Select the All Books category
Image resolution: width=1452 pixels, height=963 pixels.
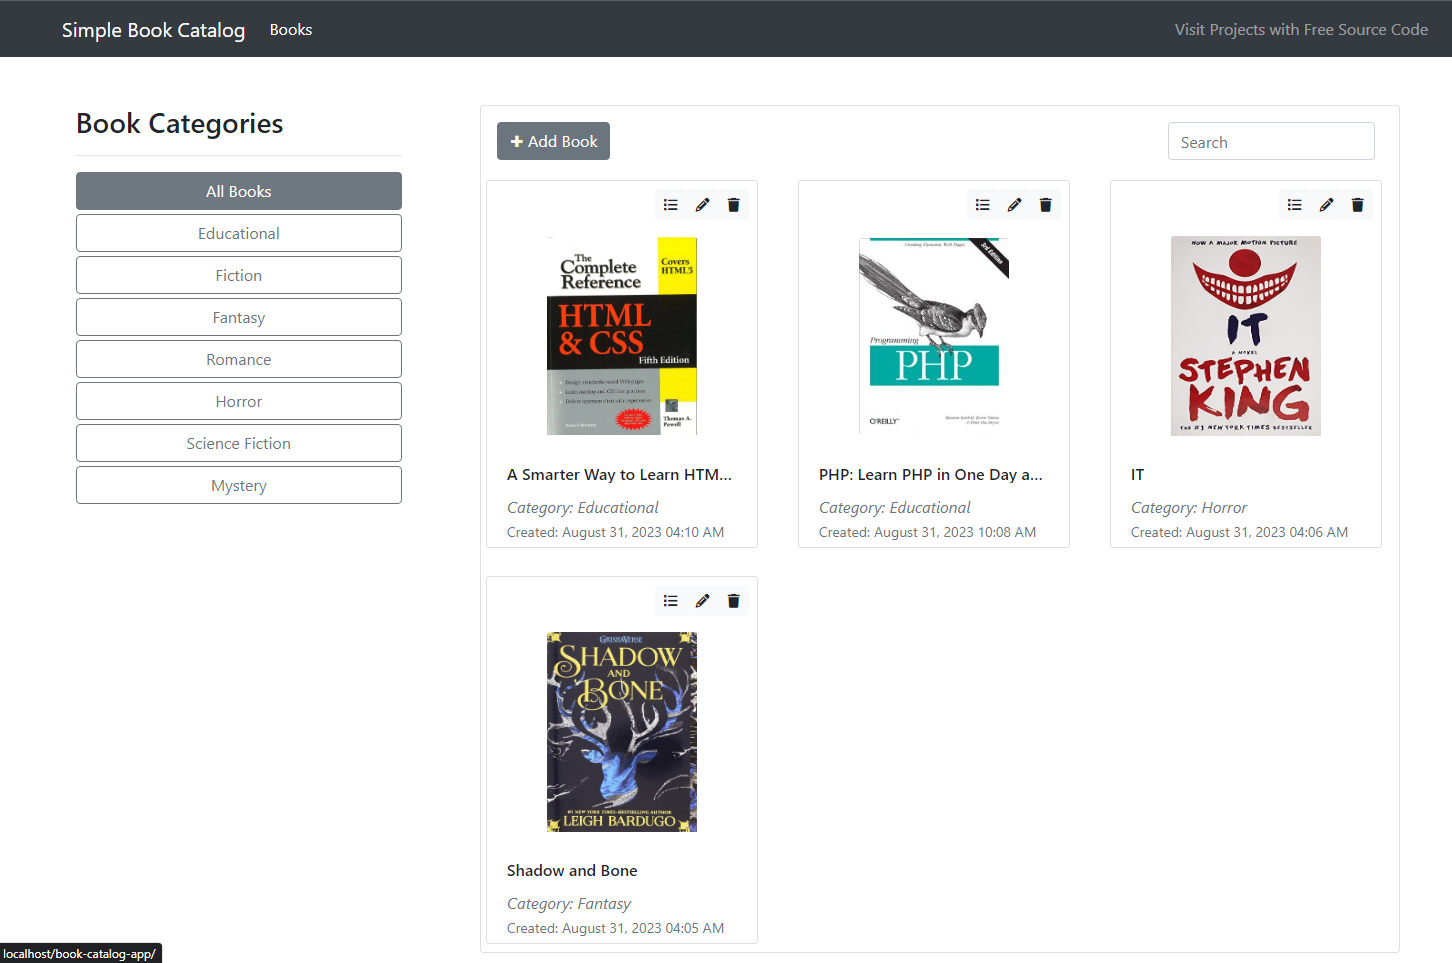coord(239,191)
